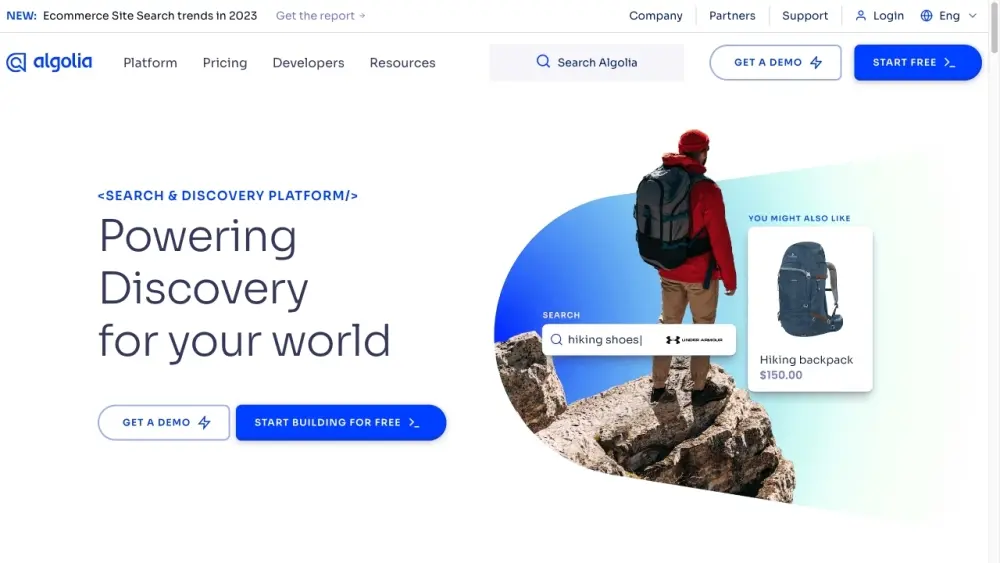Click the magnifier icon in hiking shoes search
Viewport: 1000px width, 563px height.
[x=557, y=340]
